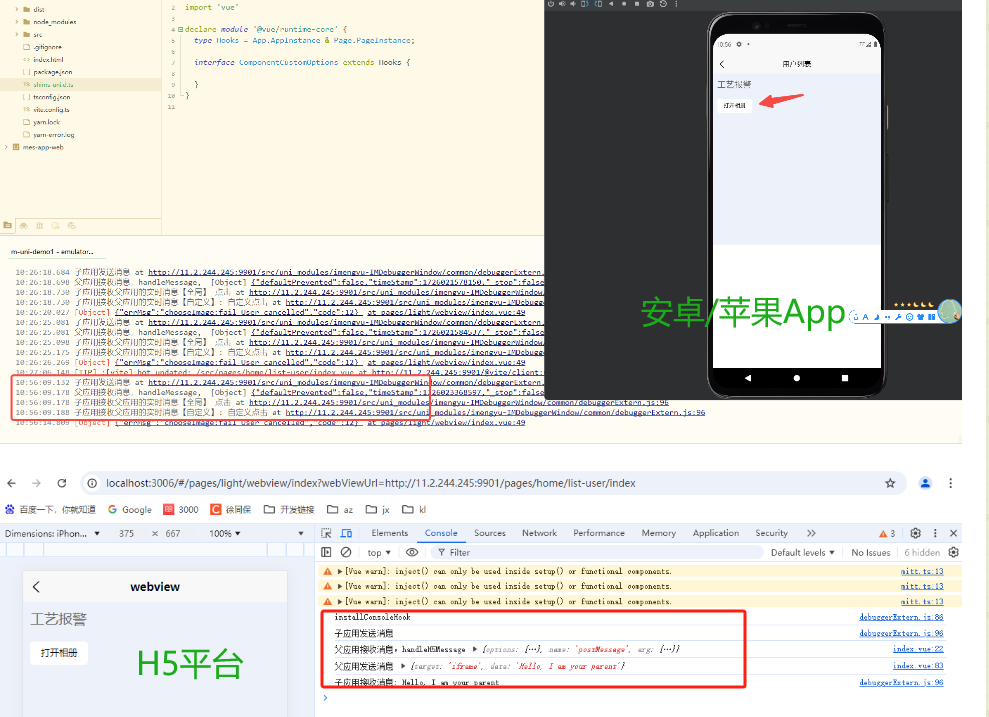
Task: Rotate the emulator left
Action: point(585,4)
